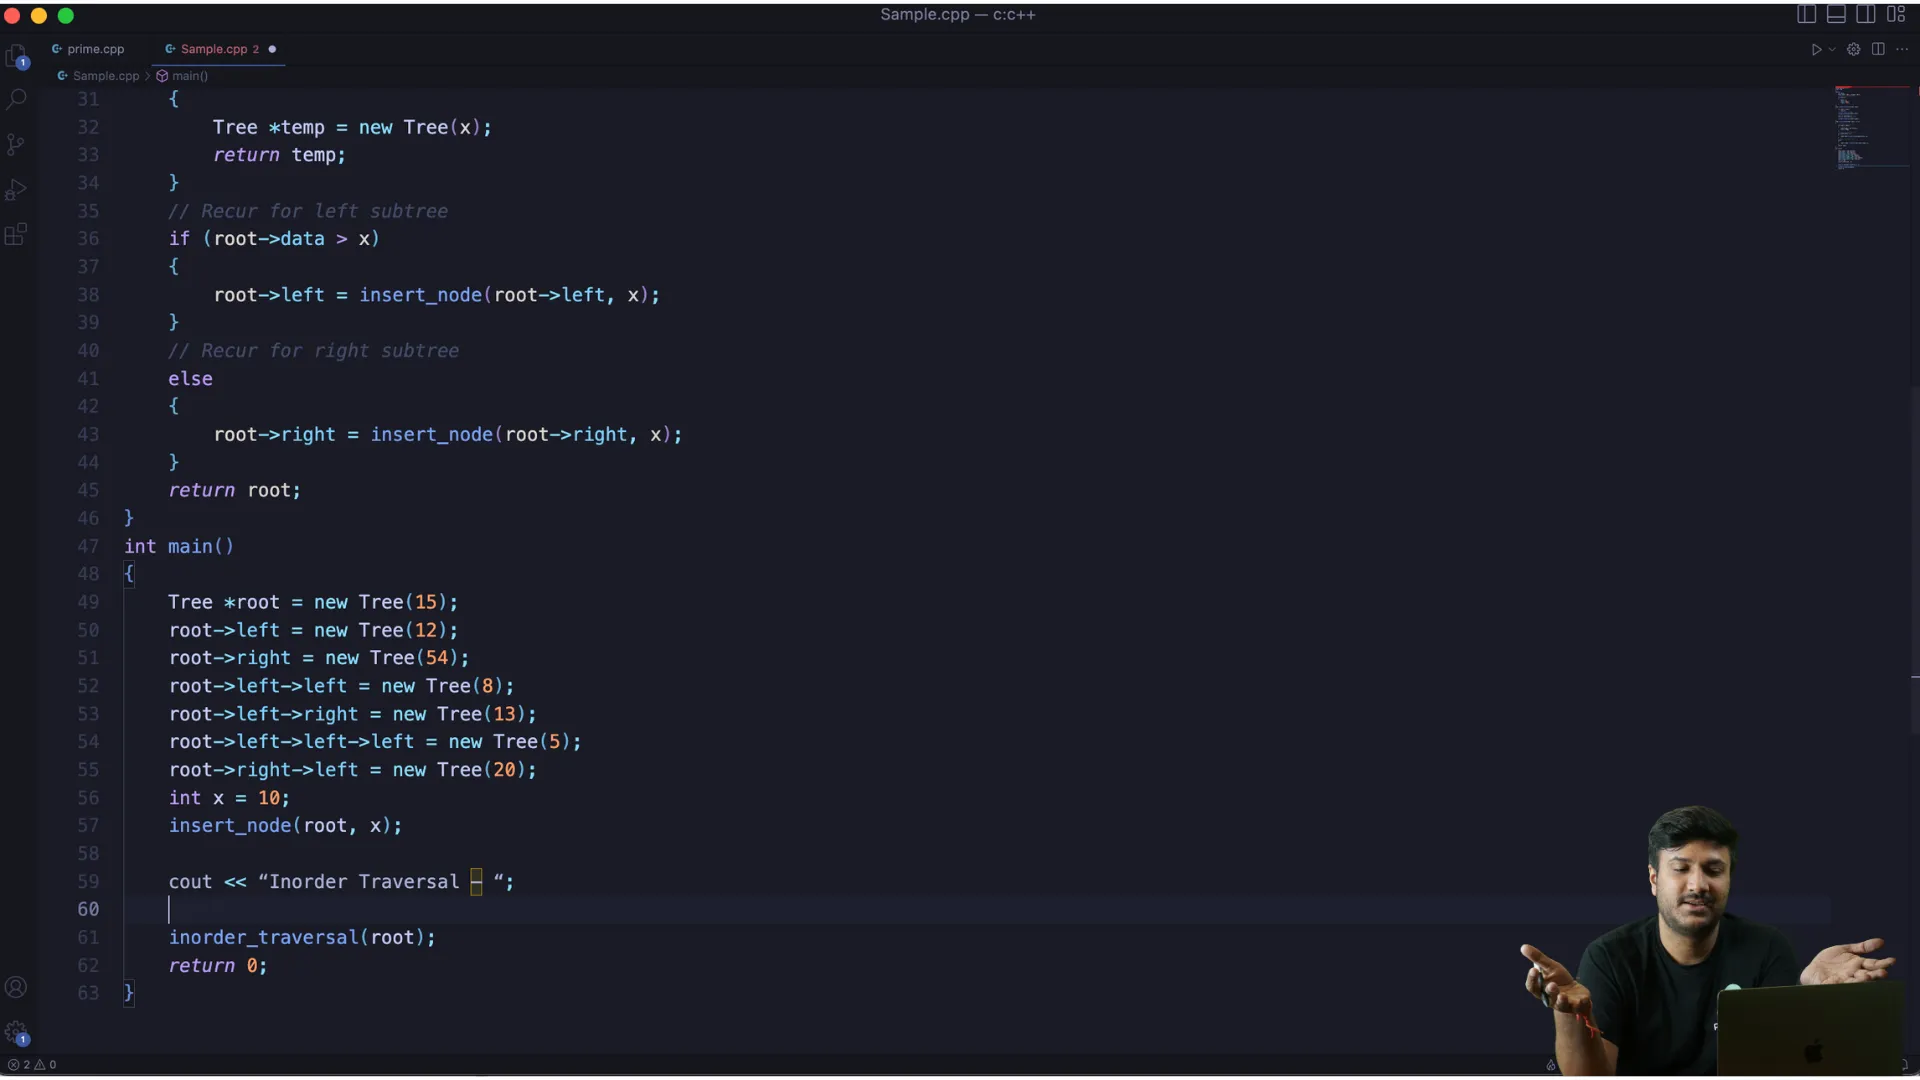Open the Manage gear in activity bar

tap(16, 1033)
